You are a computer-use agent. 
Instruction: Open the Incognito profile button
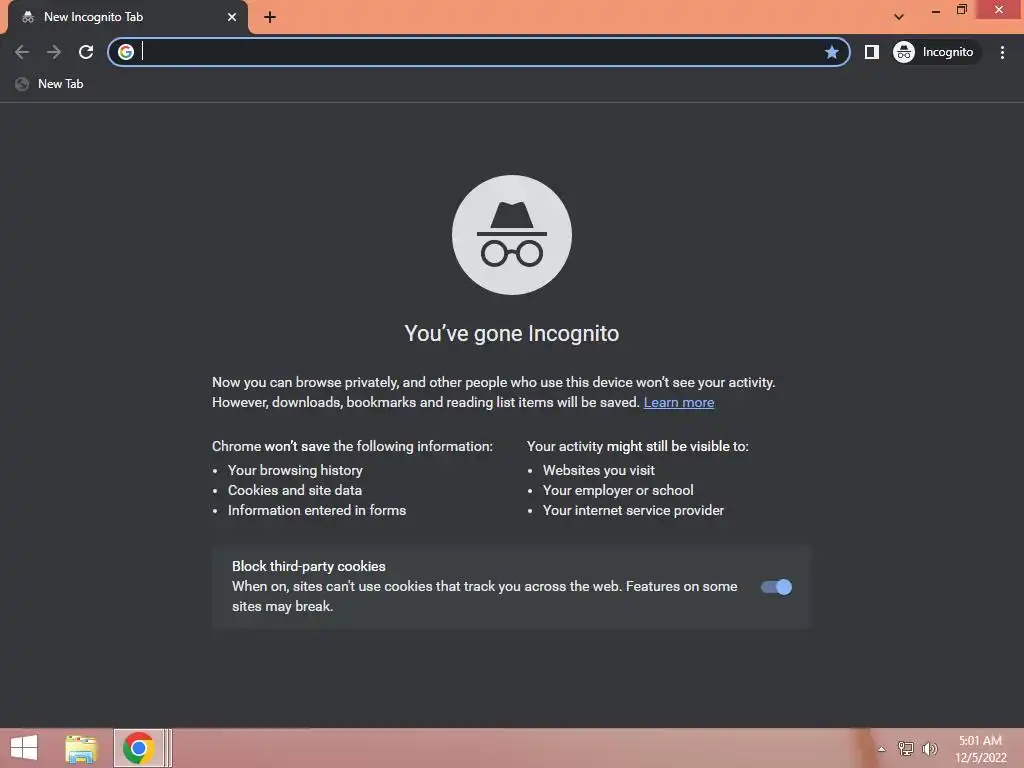click(x=934, y=52)
